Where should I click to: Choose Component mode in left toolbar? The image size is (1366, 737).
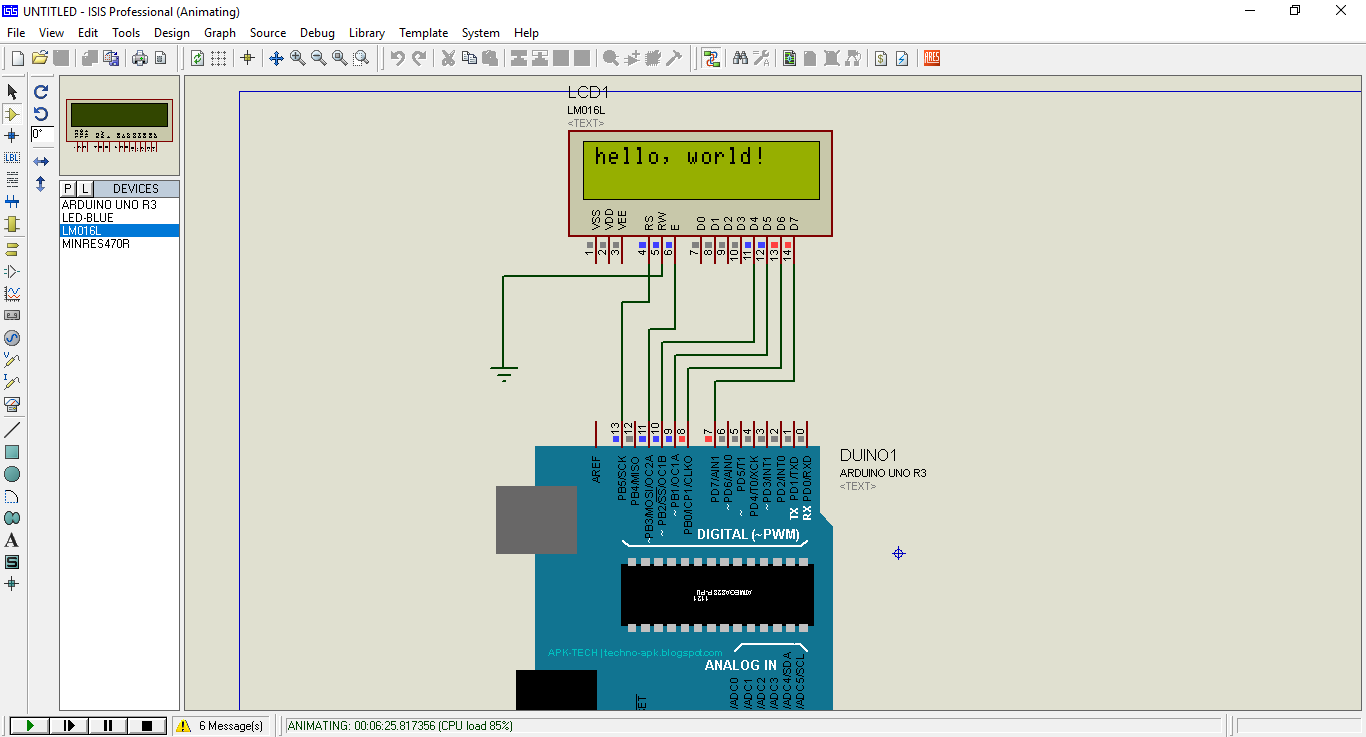(x=12, y=114)
